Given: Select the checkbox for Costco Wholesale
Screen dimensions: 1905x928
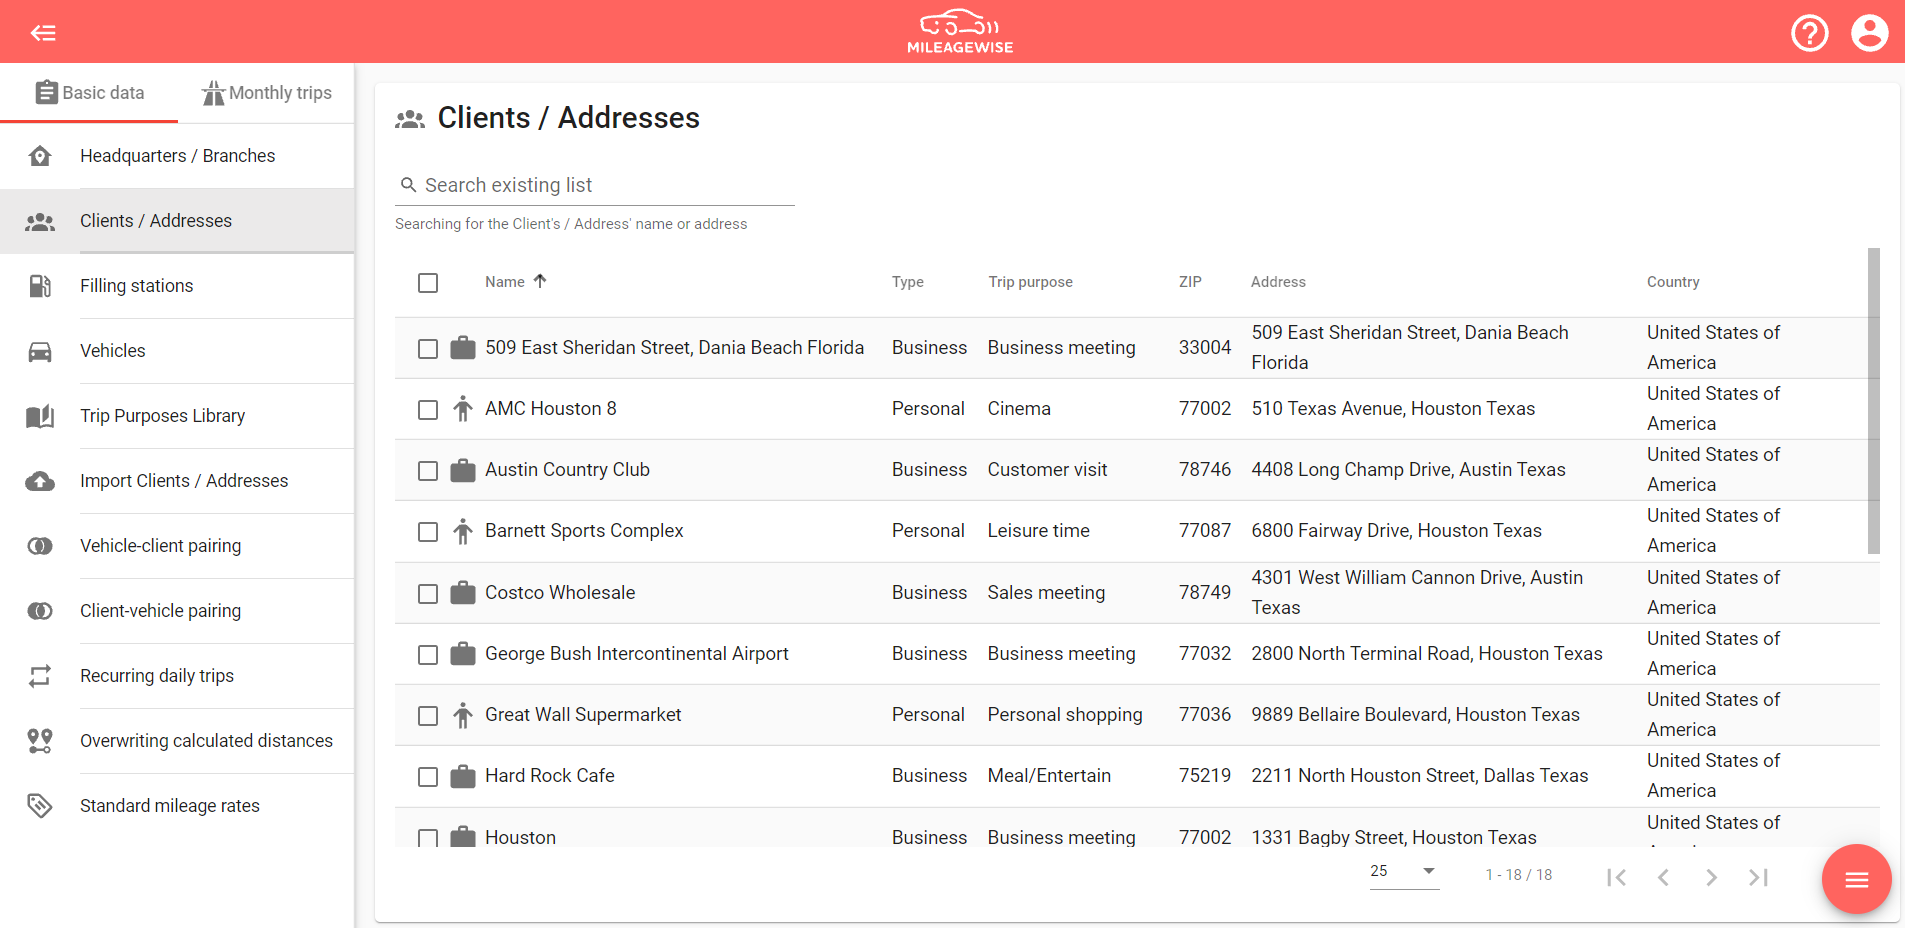Looking at the screenshot, I should tap(428, 593).
